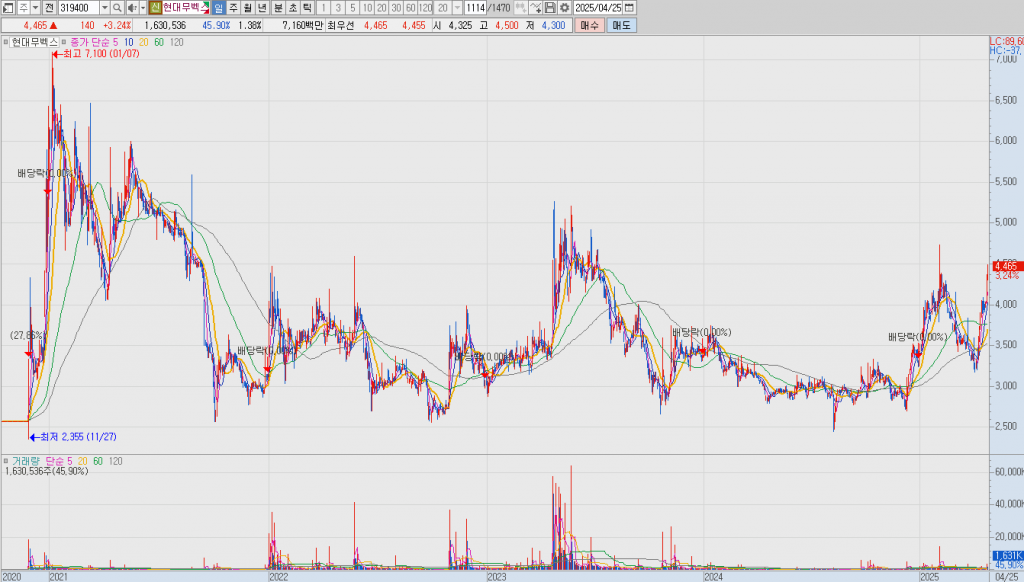Click the chart line tool icon beside save
Screen dimensions: 1024x582
click(x=535, y=7)
